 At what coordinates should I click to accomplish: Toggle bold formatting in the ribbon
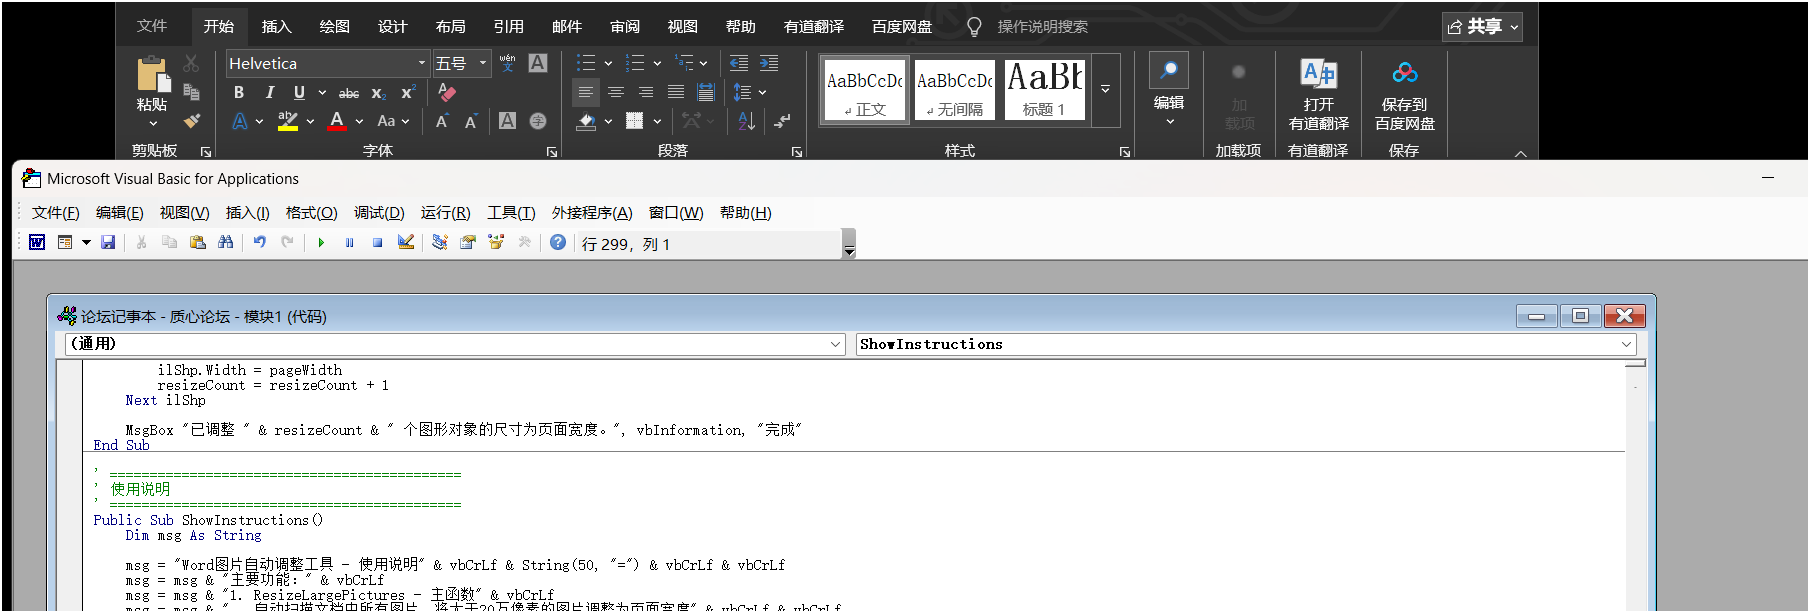(239, 92)
